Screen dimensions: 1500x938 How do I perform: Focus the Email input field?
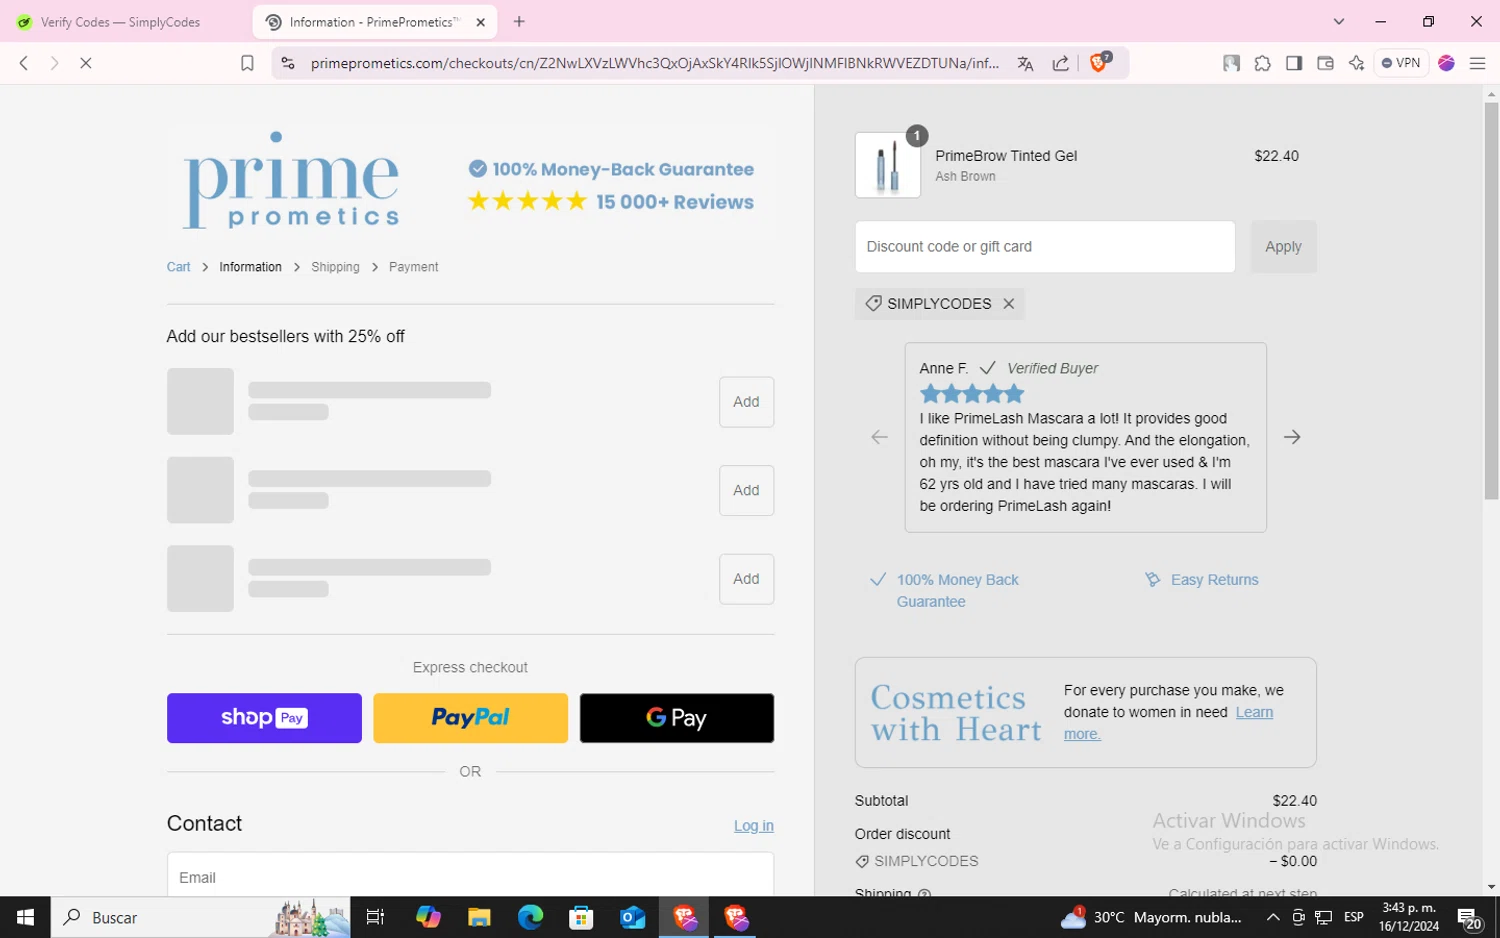(470, 875)
